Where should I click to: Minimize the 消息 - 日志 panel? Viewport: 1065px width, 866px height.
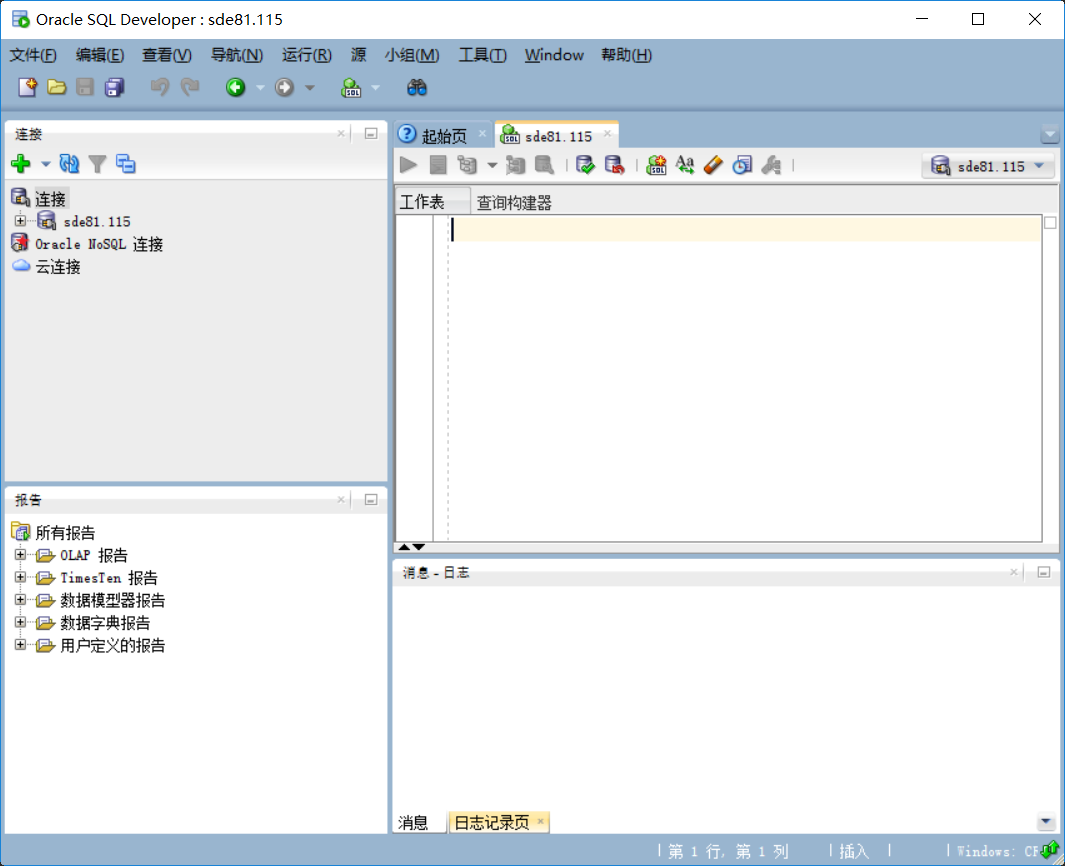[x=1044, y=573]
